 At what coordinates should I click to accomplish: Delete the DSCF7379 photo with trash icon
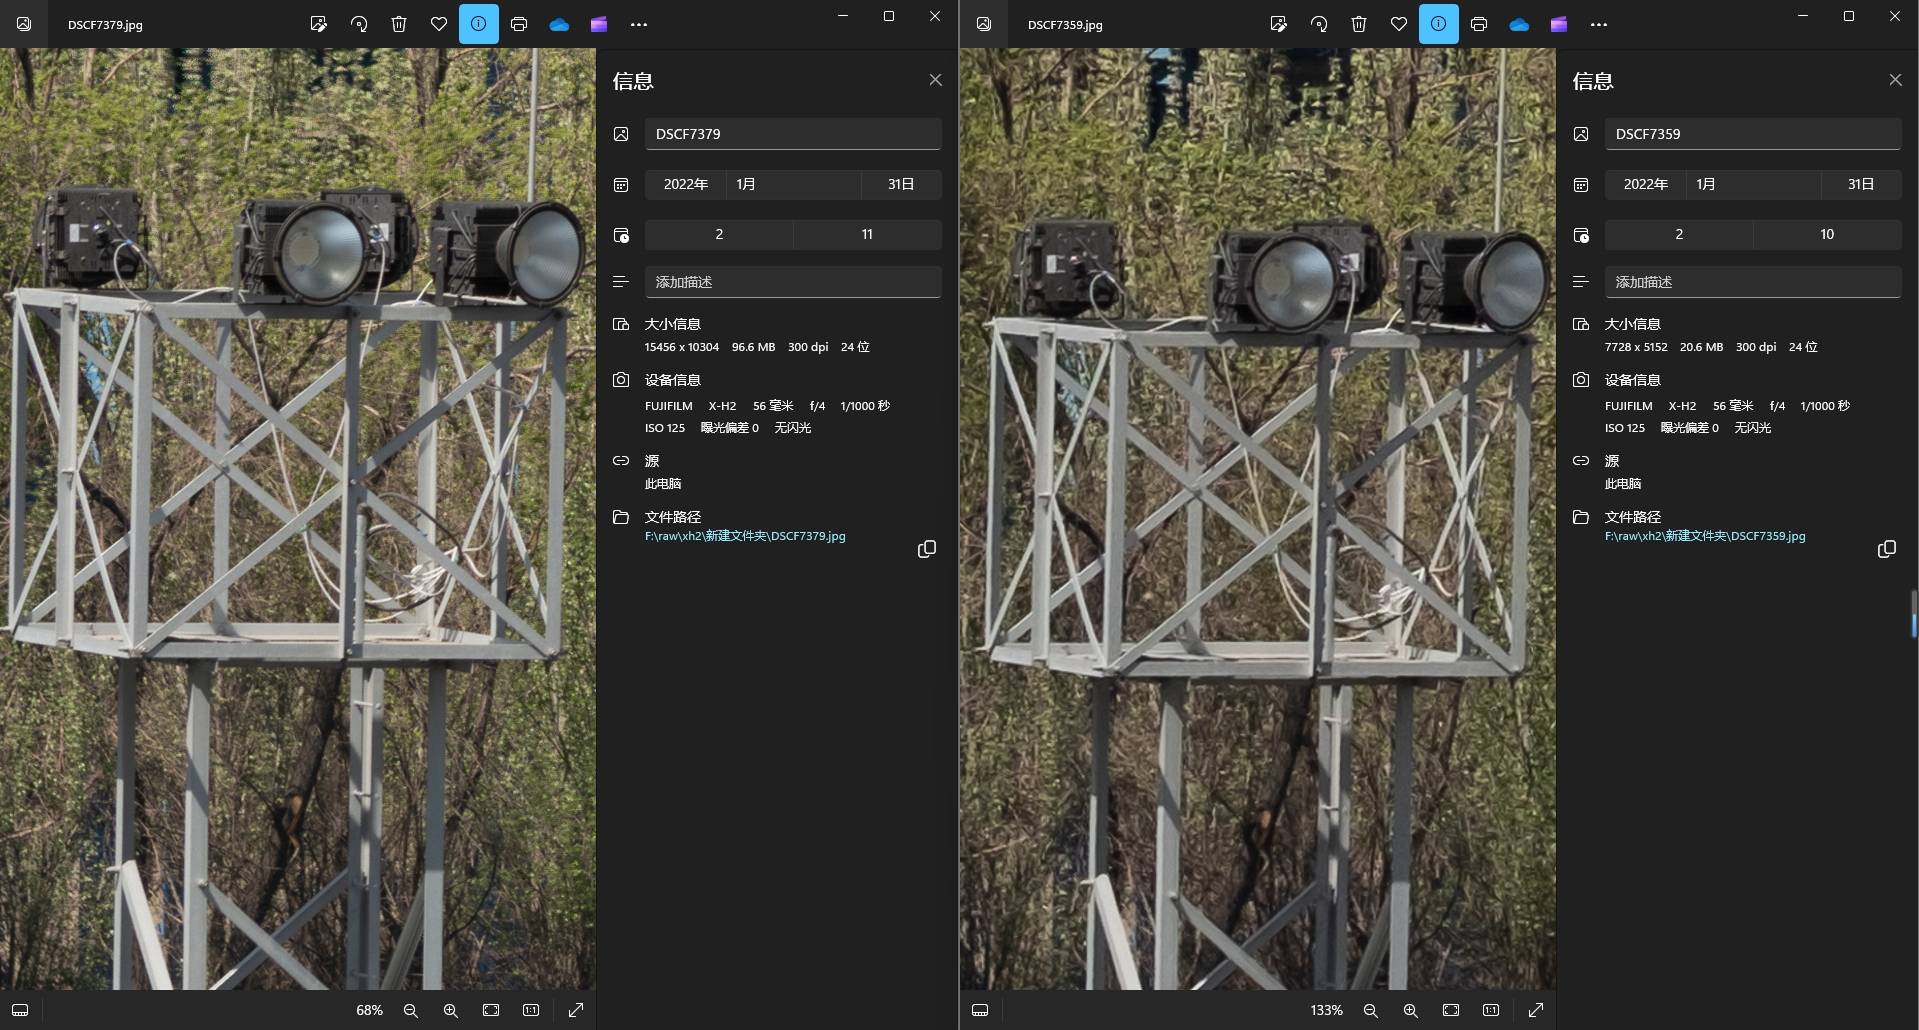(399, 24)
